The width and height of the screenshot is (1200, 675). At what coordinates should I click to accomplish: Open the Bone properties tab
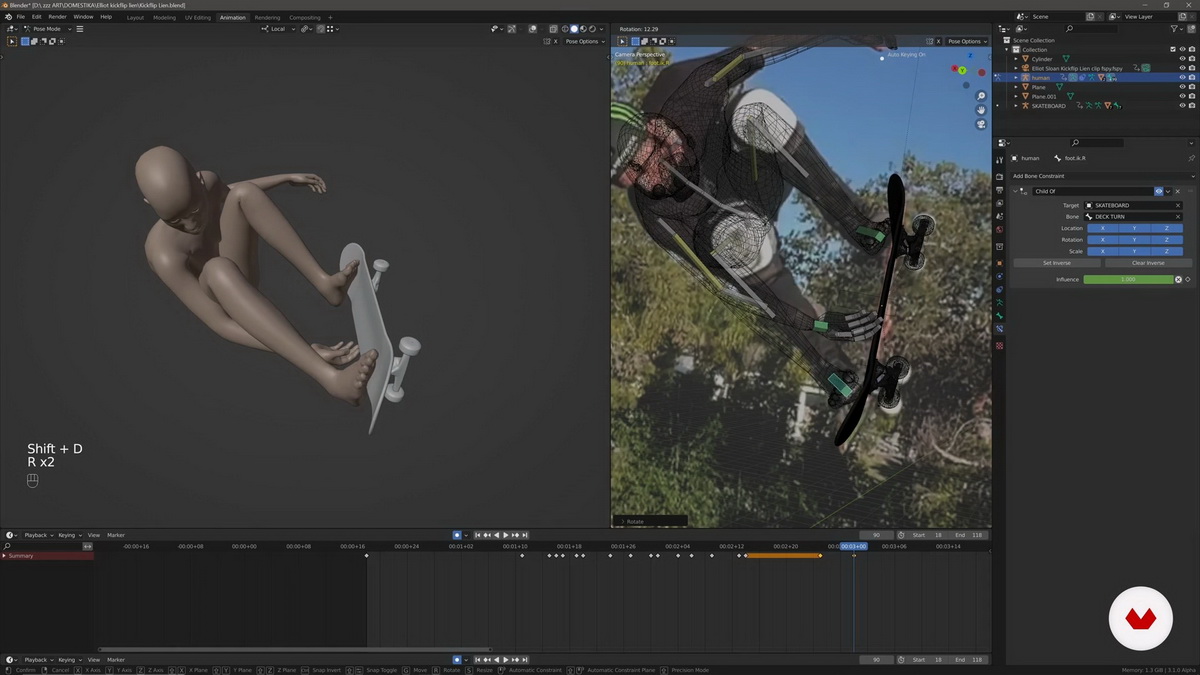[999, 315]
